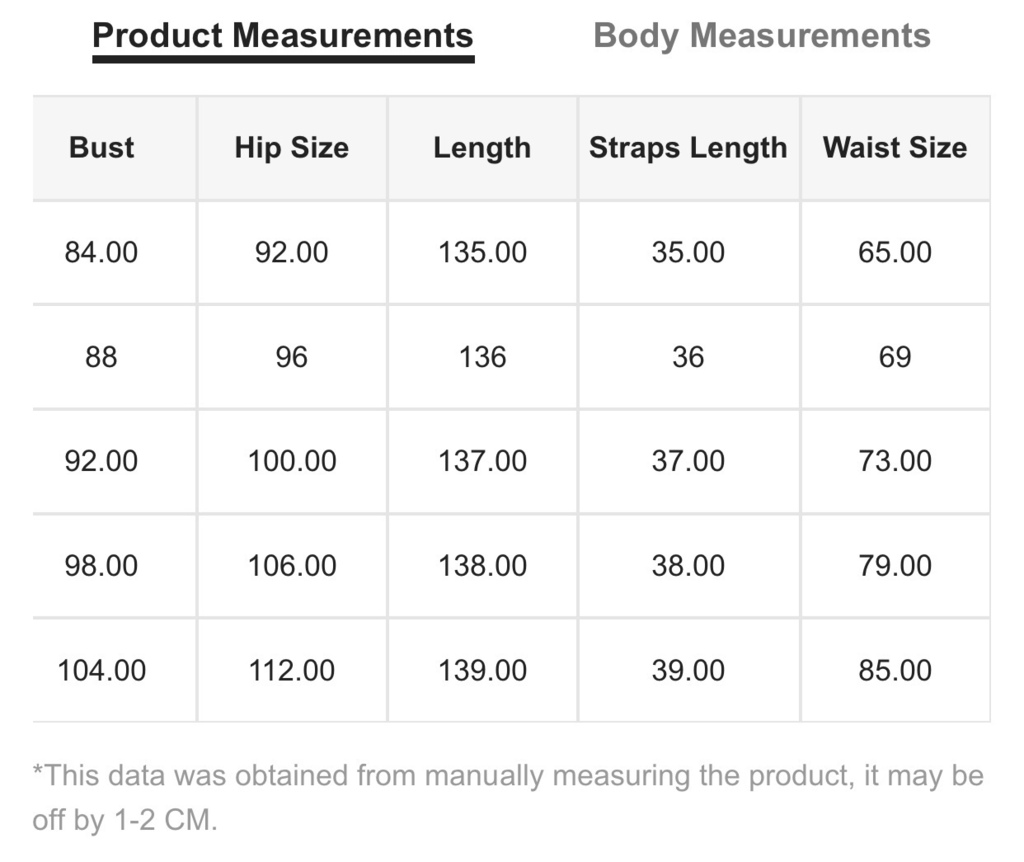Click the 112.00 hip size value

pos(291,671)
